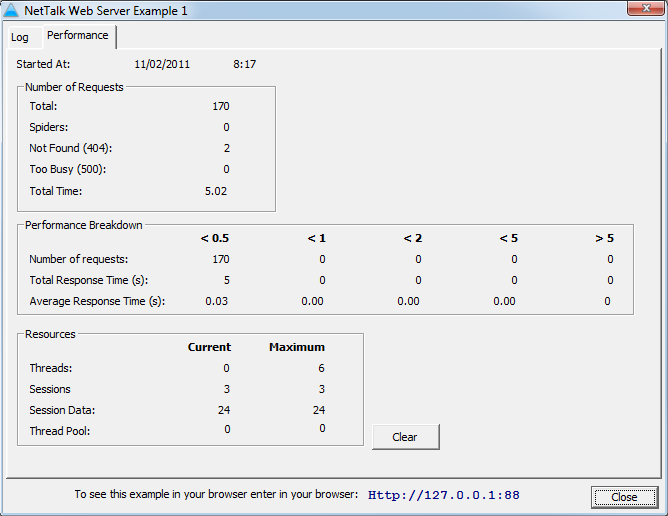This screenshot has width=668, height=516.
Task: Click the Maximum column header in Resources
Action: [296, 347]
